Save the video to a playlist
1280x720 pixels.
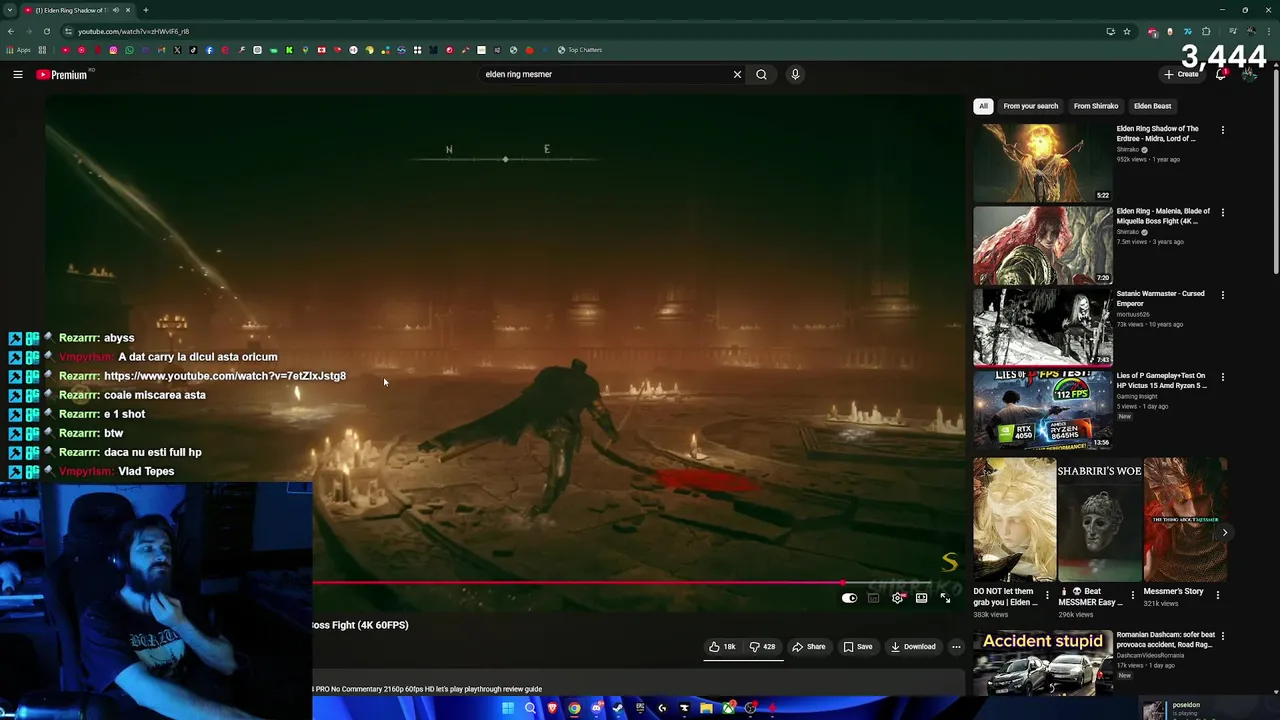[x=858, y=647]
